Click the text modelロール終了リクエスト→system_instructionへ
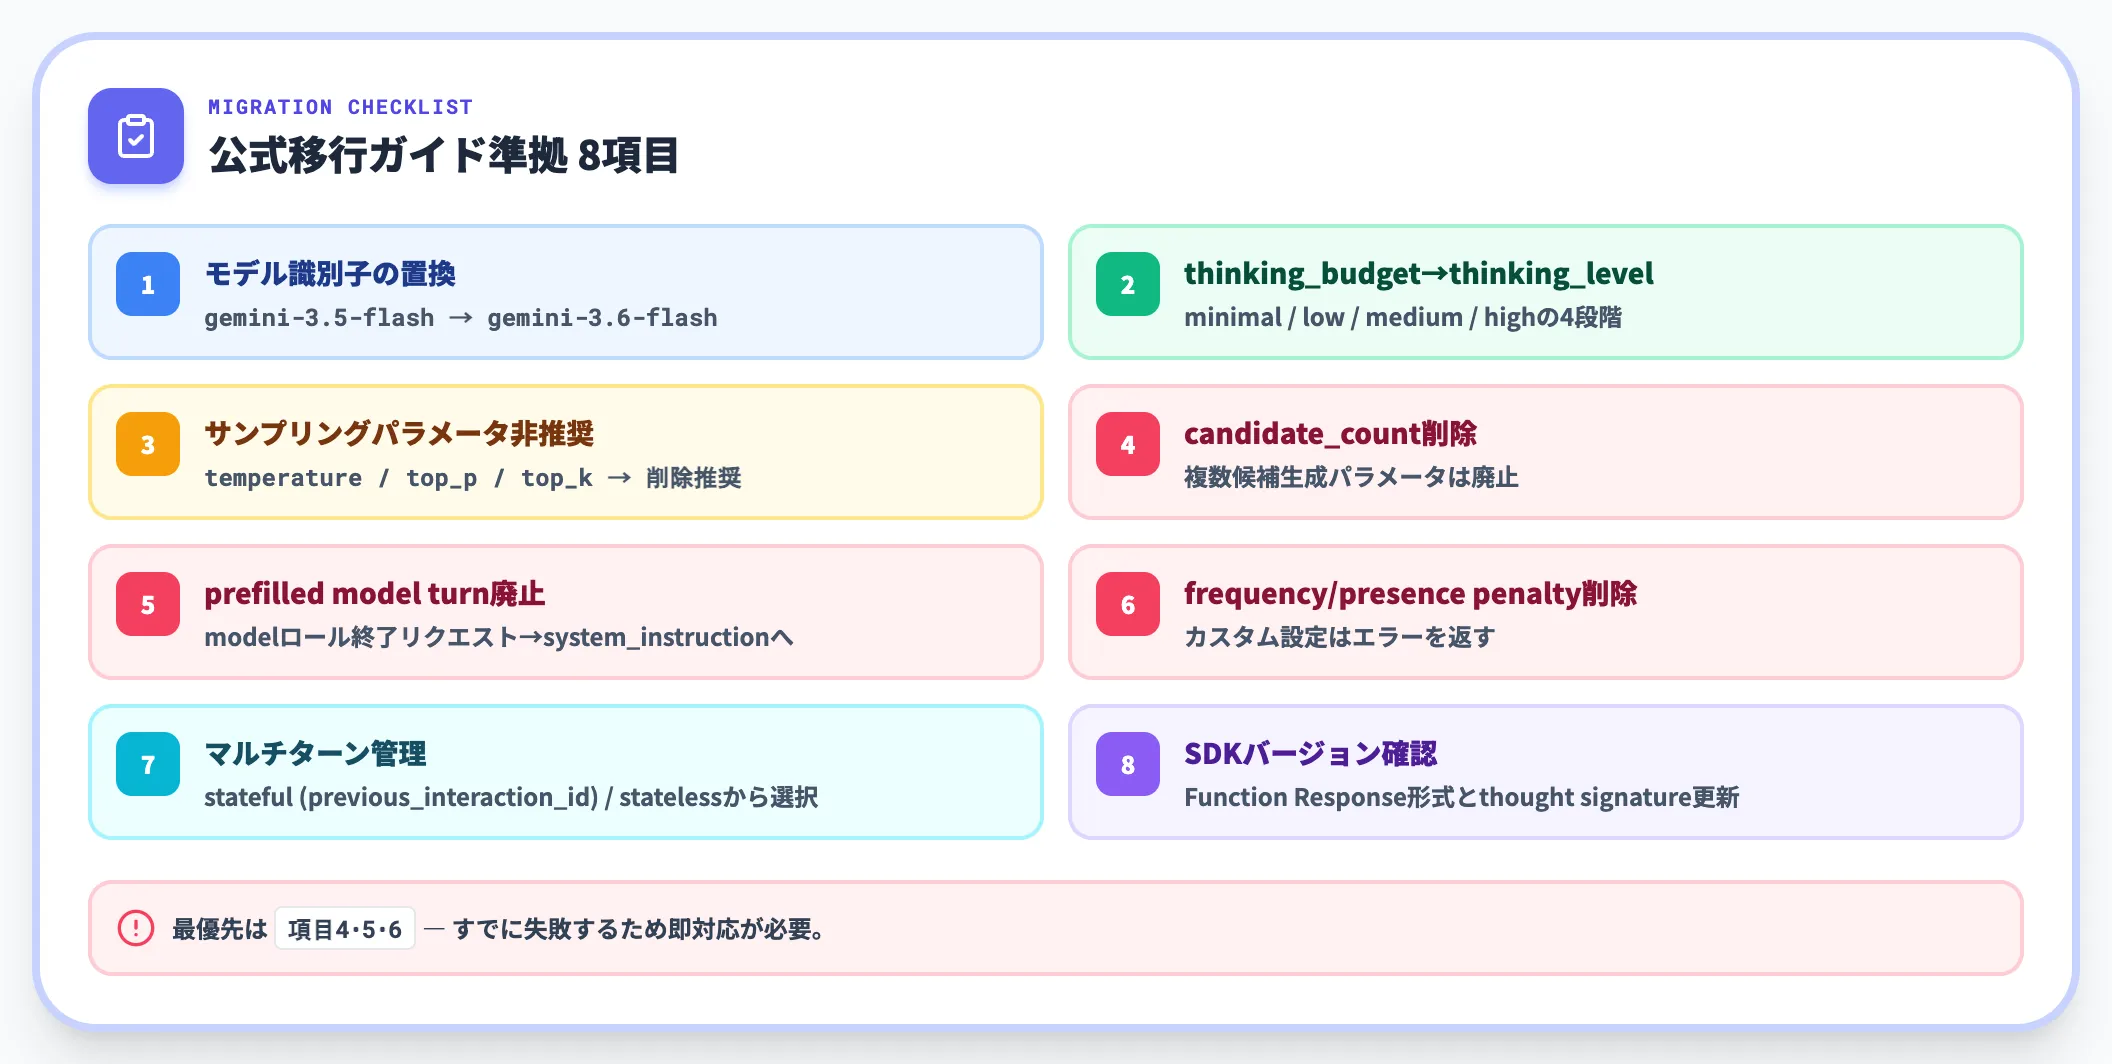 click(x=499, y=637)
